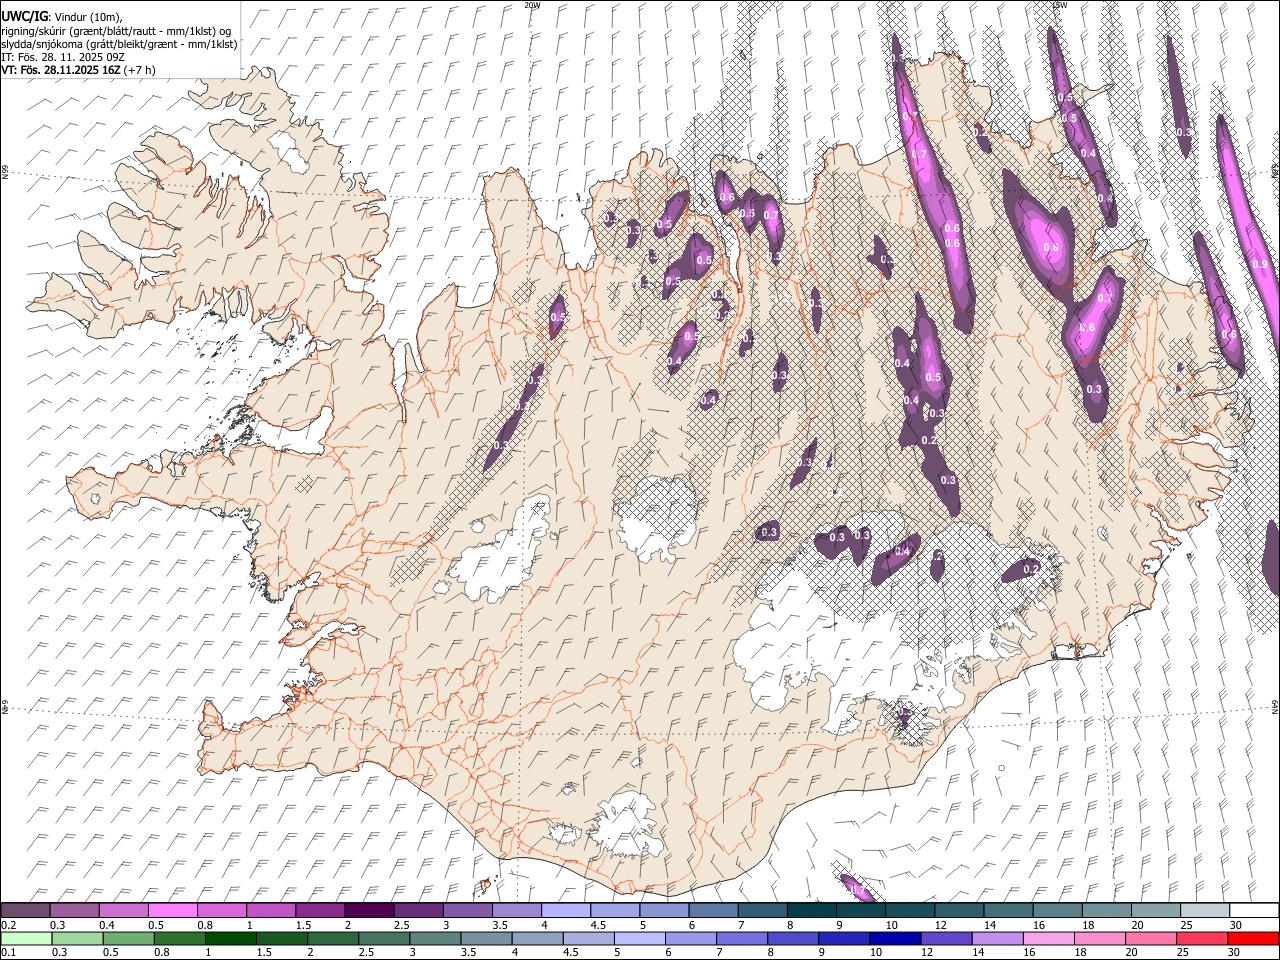Pick upper-row swatch between 3.5 and 4

[x=516, y=911]
